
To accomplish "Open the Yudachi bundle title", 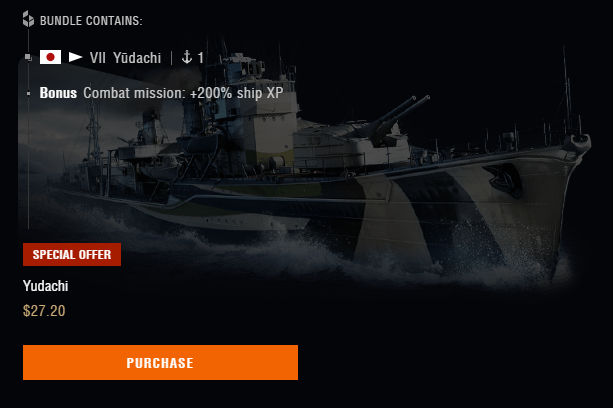I will coord(46,286).
